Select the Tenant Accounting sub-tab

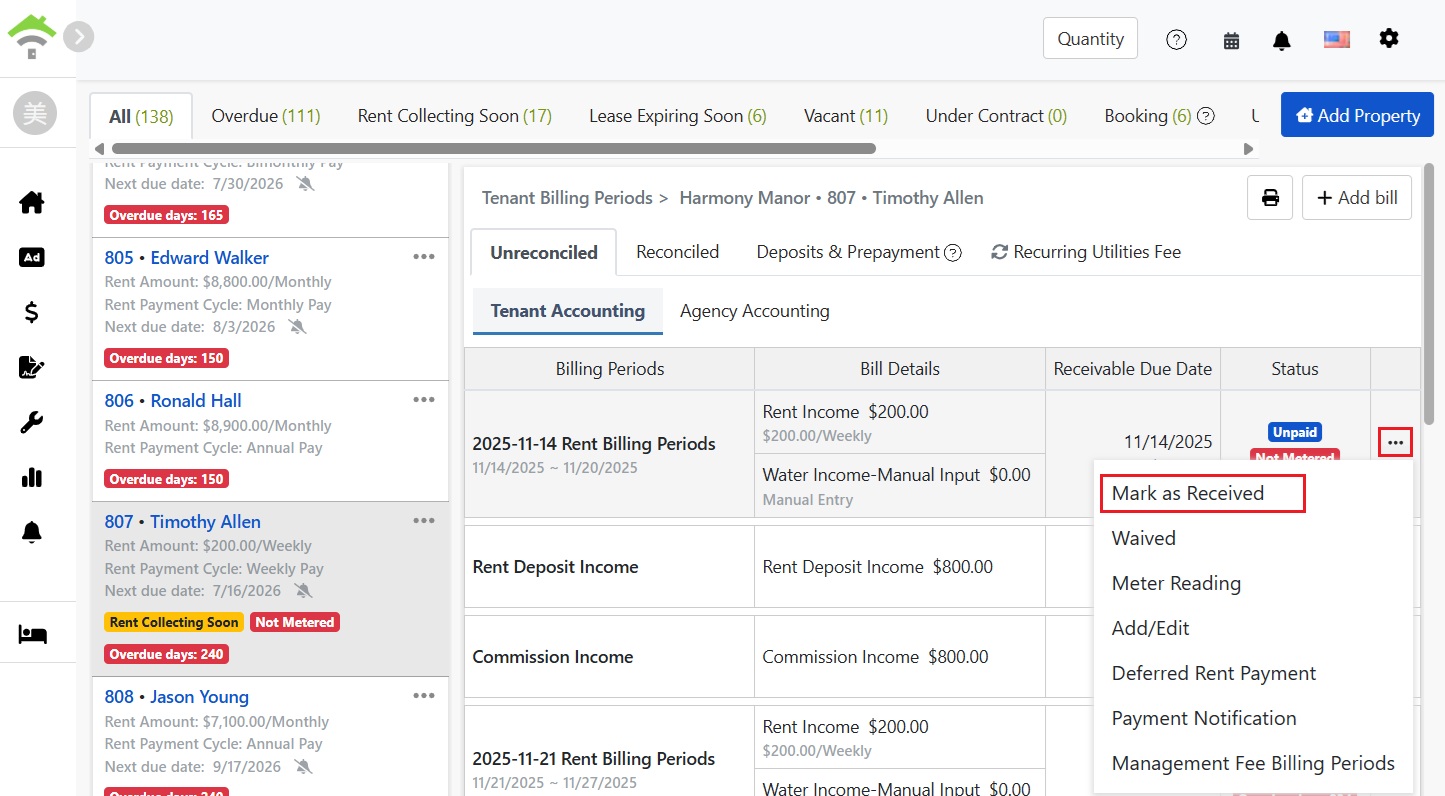(568, 311)
